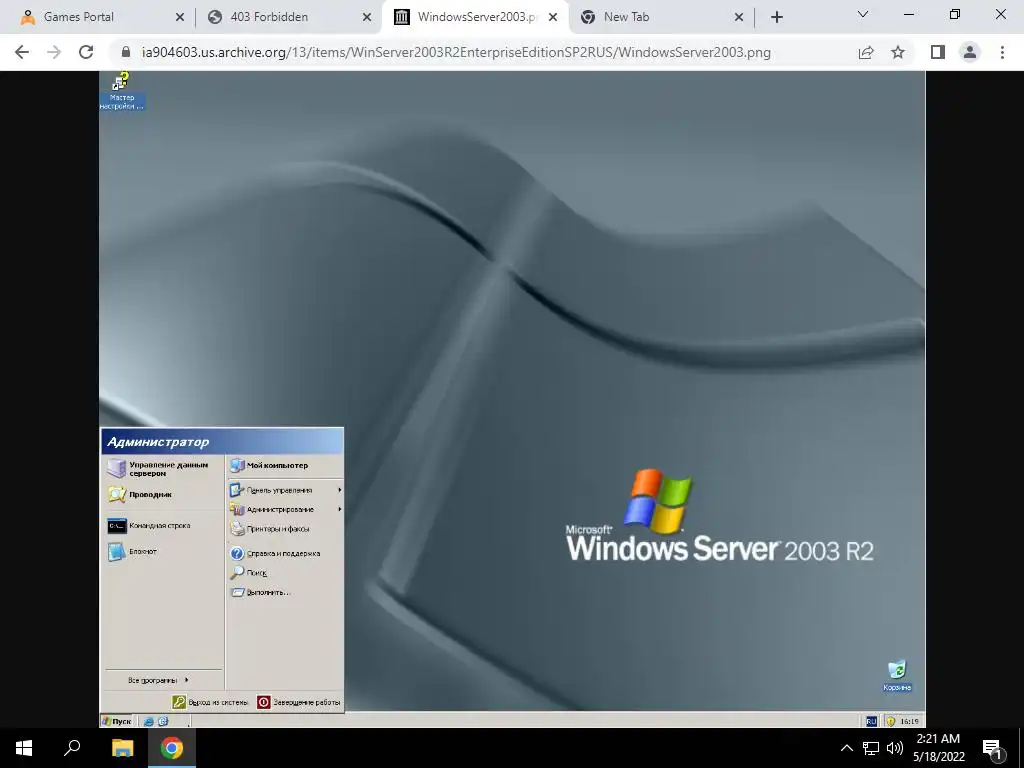The width and height of the screenshot is (1024, 768).
Task: Open network settings from the tray
Action: pos(871,748)
